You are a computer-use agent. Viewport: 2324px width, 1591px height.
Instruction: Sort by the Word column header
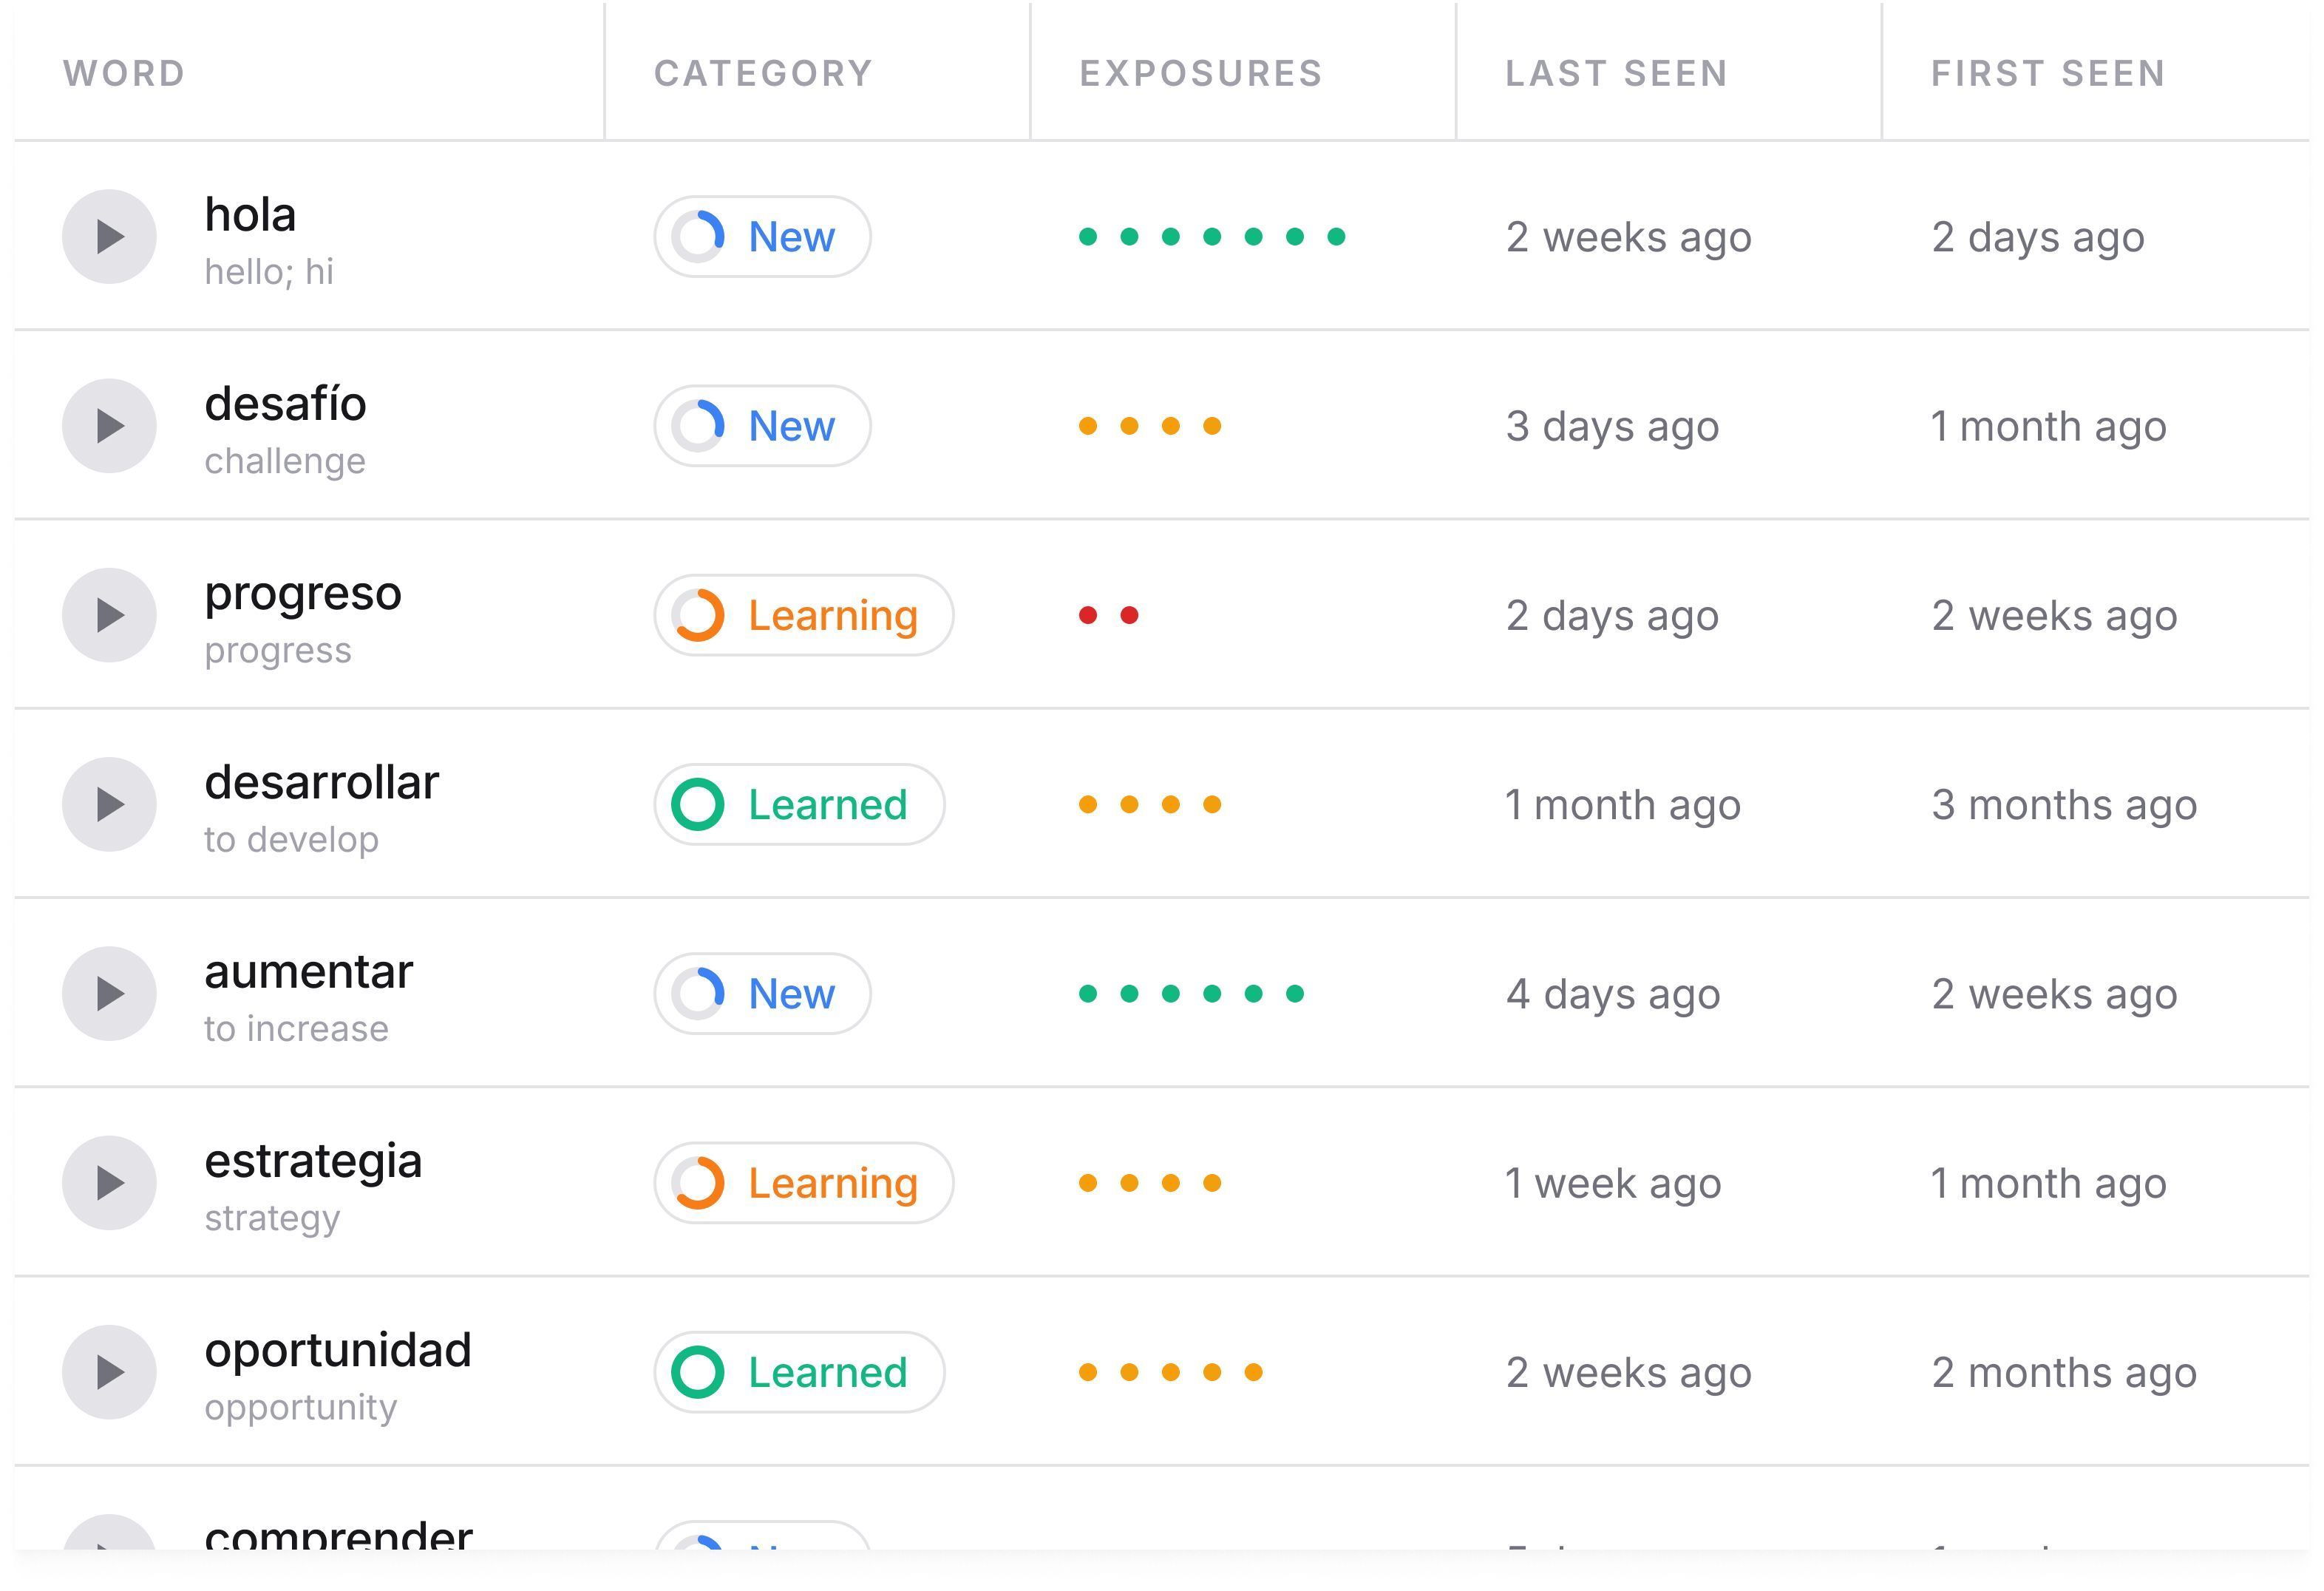coord(124,73)
